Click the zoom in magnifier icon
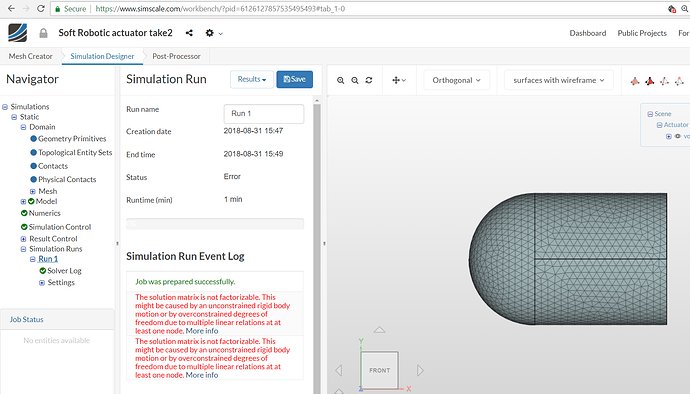The image size is (690, 394). tap(341, 80)
